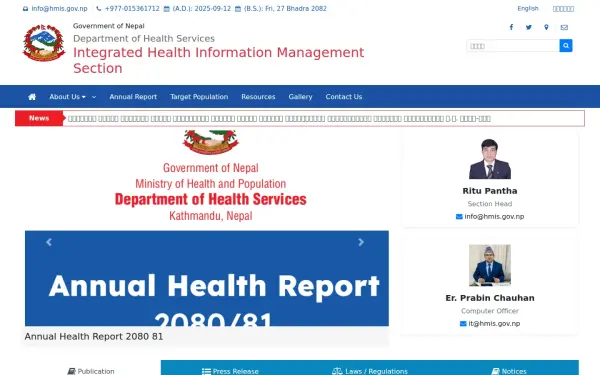Click the scrolling news headline text
This screenshot has height=375, width=600.
click(279, 119)
